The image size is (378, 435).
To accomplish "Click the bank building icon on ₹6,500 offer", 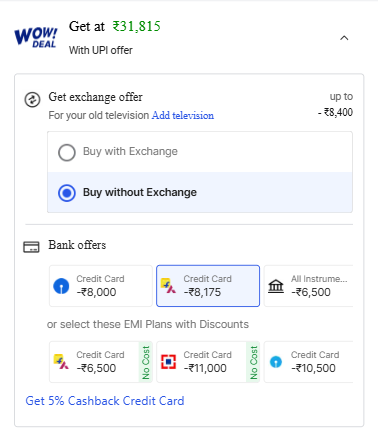I will point(276,286).
